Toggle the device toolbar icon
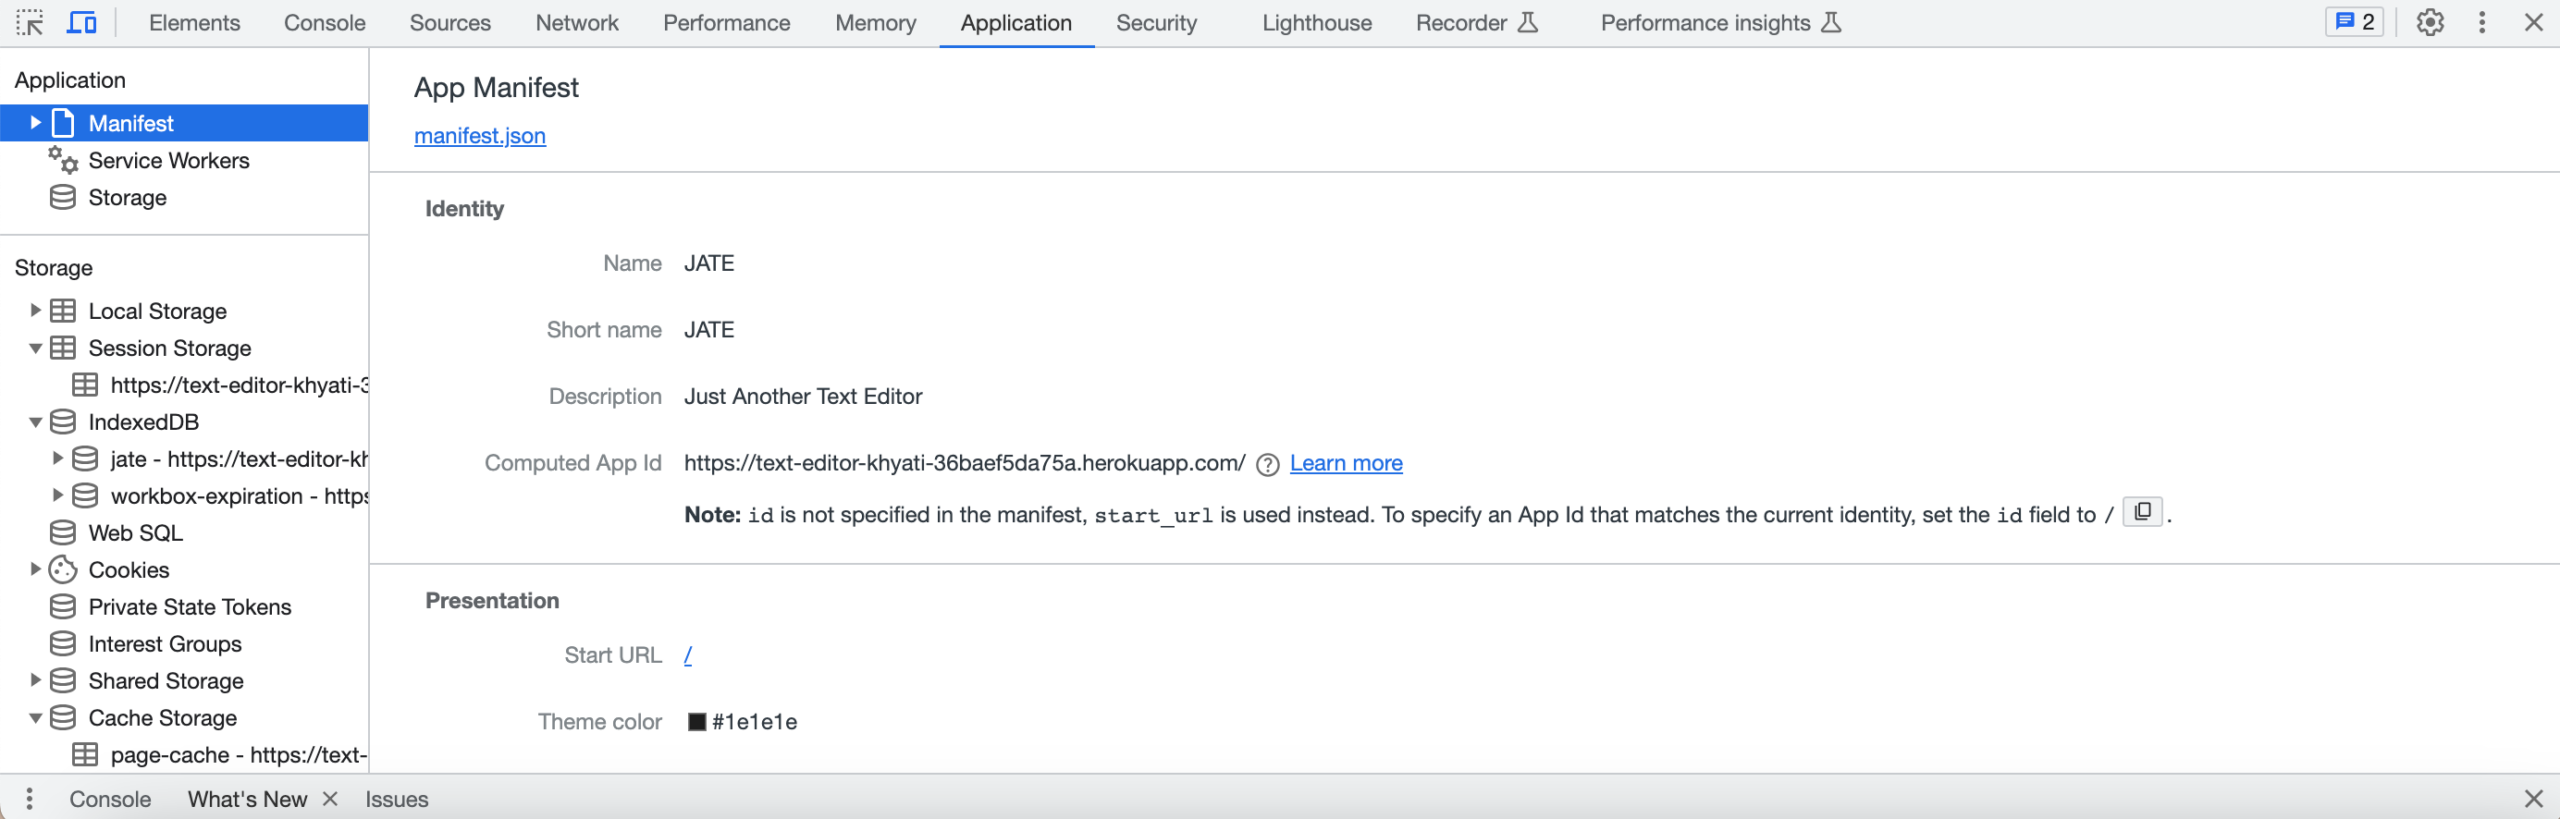The height and width of the screenshot is (819, 2560). (81, 22)
